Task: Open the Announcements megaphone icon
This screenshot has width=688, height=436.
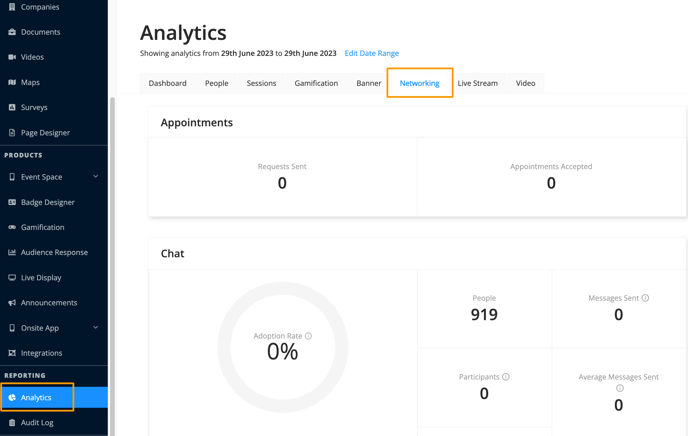Action: coord(12,303)
